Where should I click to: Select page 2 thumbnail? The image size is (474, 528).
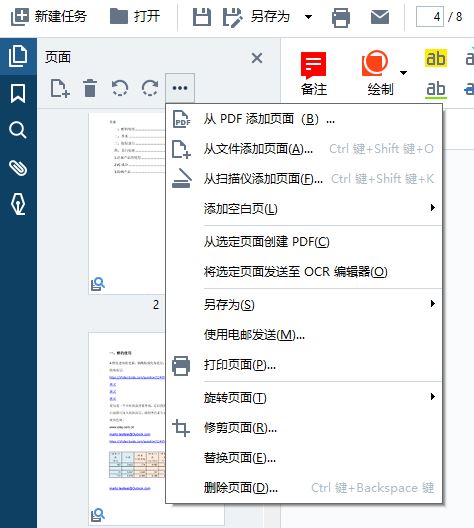tap(127, 204)
